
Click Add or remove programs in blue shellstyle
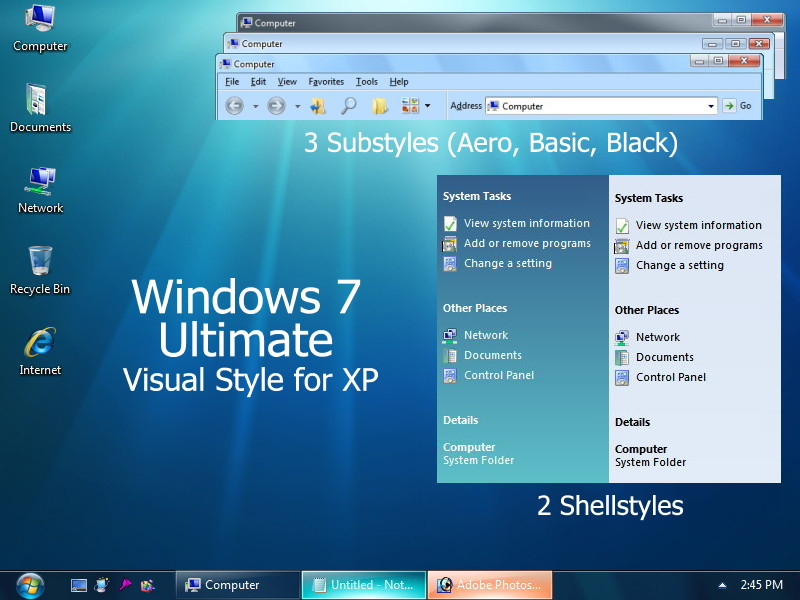(527, 243)
